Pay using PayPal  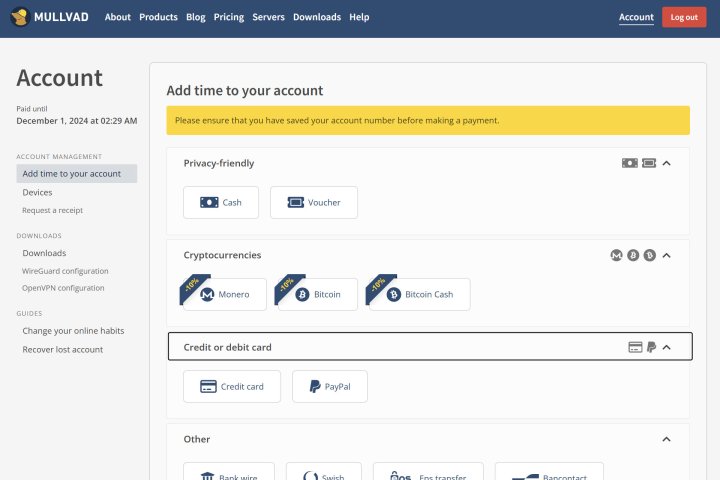(329, 386)
